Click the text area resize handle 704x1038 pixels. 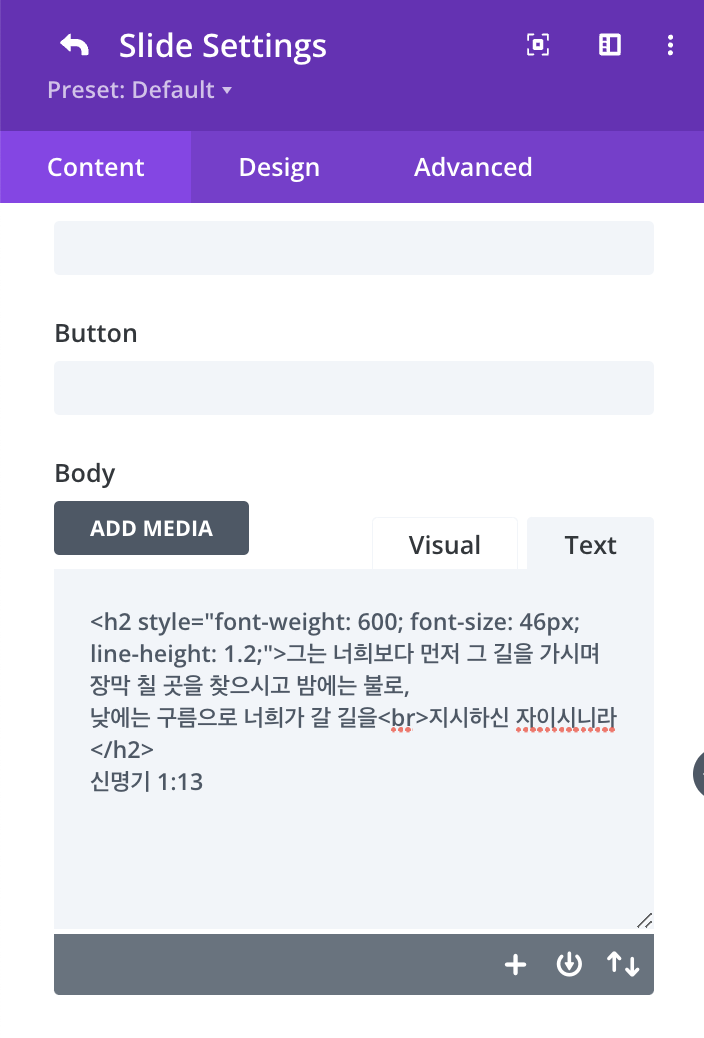[644, 920]
